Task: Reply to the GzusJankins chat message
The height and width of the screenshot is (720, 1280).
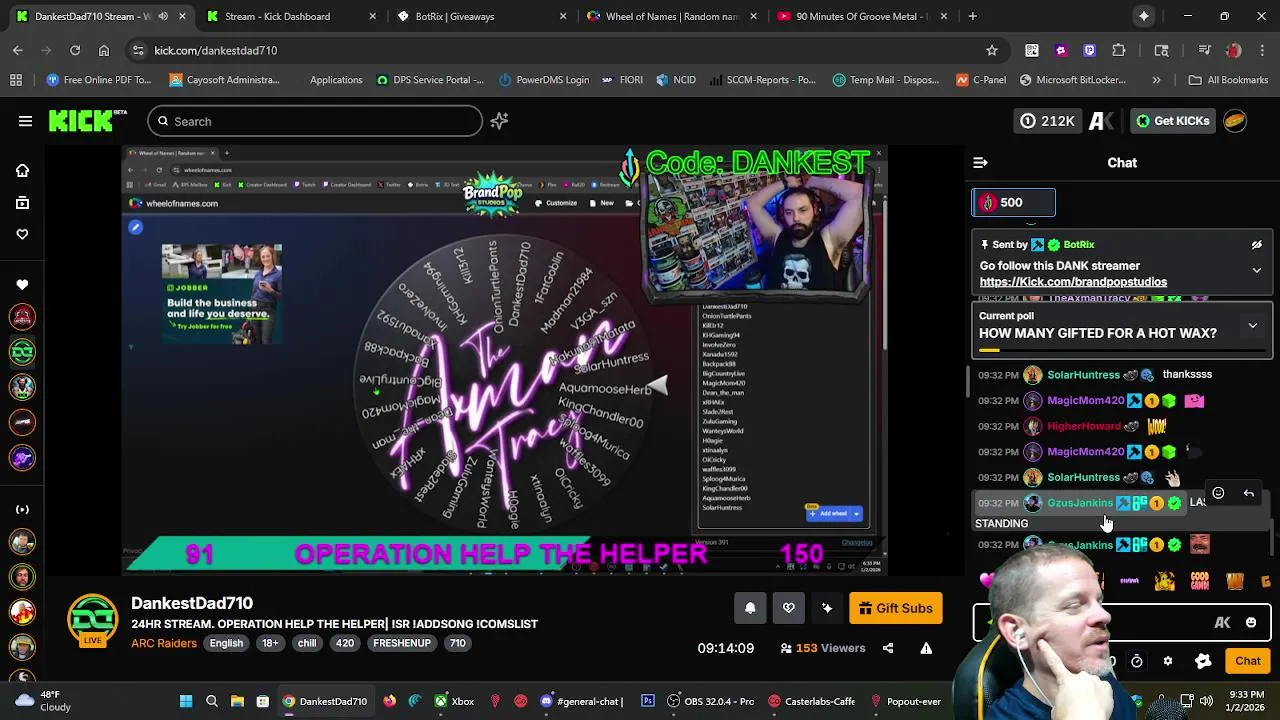Action: (1248, 493)
